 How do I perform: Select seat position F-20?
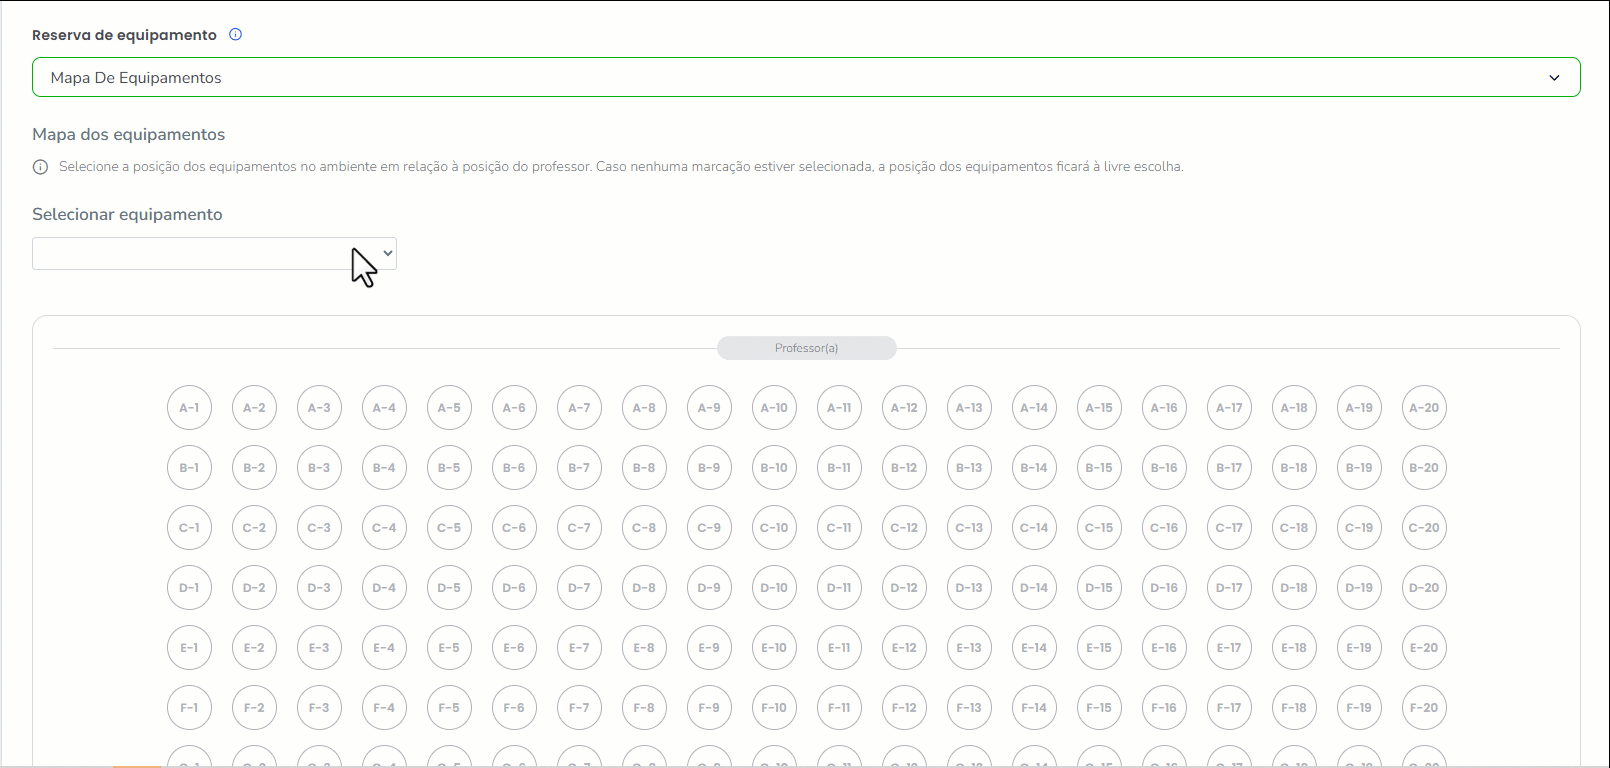tap(1424, 708)
